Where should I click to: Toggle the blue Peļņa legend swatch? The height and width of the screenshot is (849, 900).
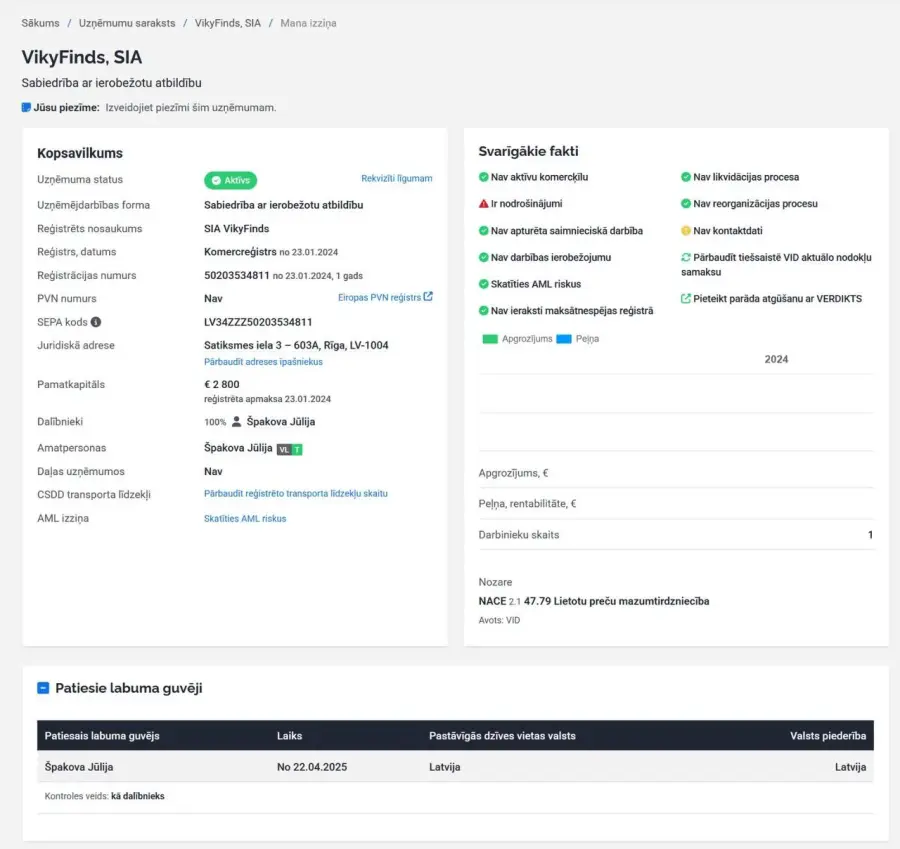(564, 339)
